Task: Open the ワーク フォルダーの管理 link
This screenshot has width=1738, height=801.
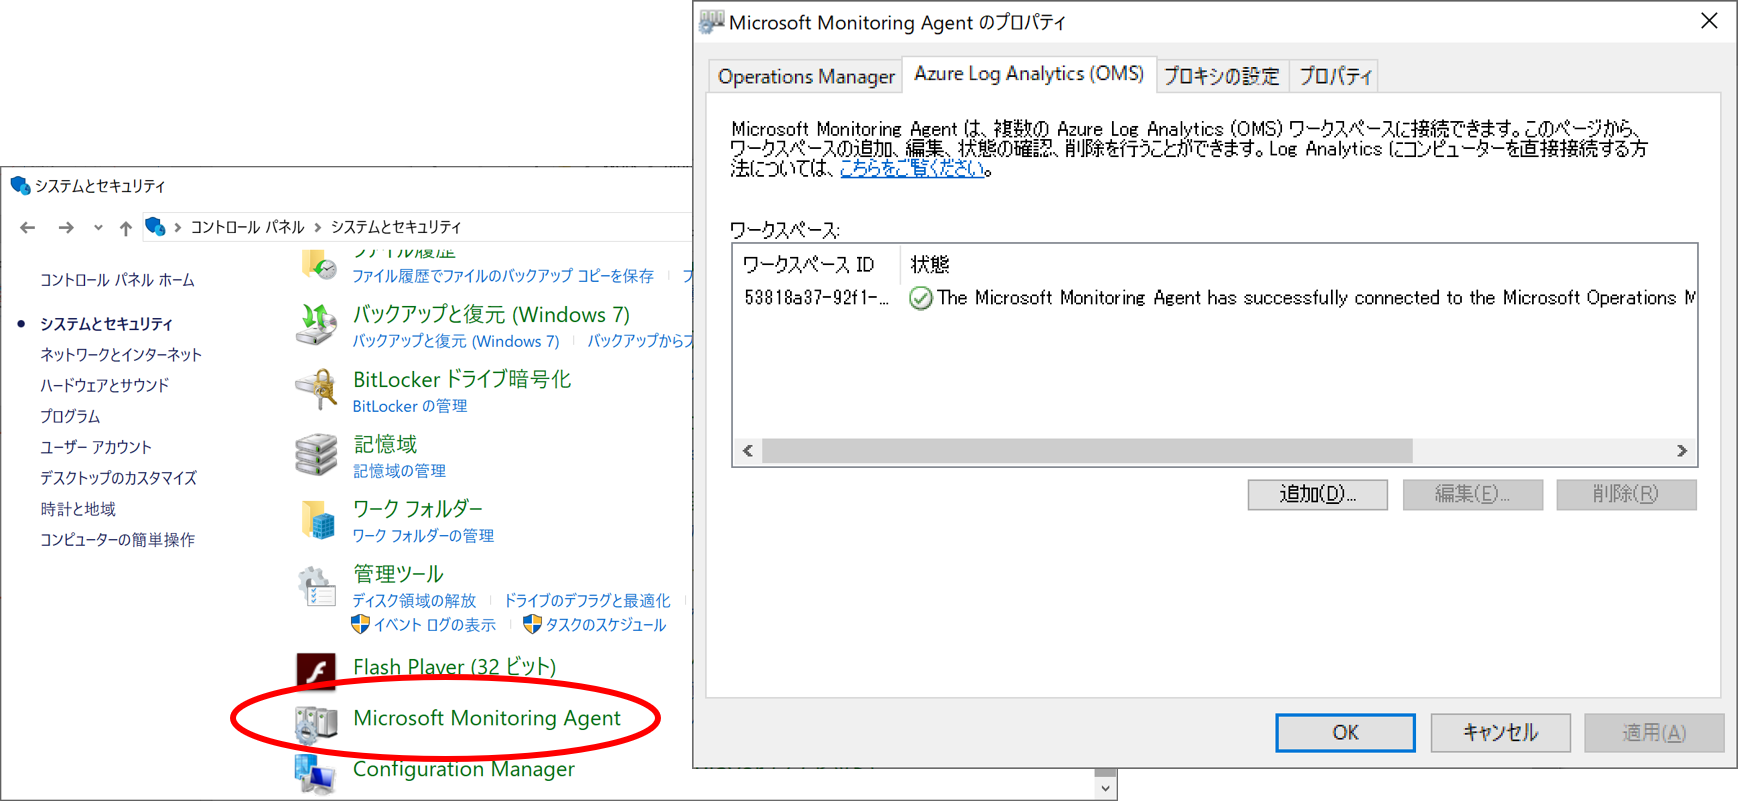Action: pyautogui.click(x=423, y=536)
